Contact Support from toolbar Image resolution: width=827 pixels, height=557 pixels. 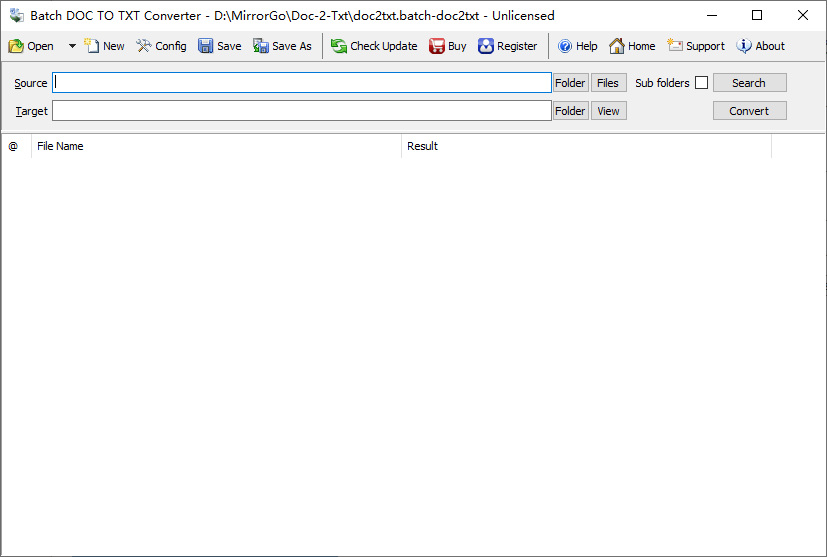[x=696, y=46]
